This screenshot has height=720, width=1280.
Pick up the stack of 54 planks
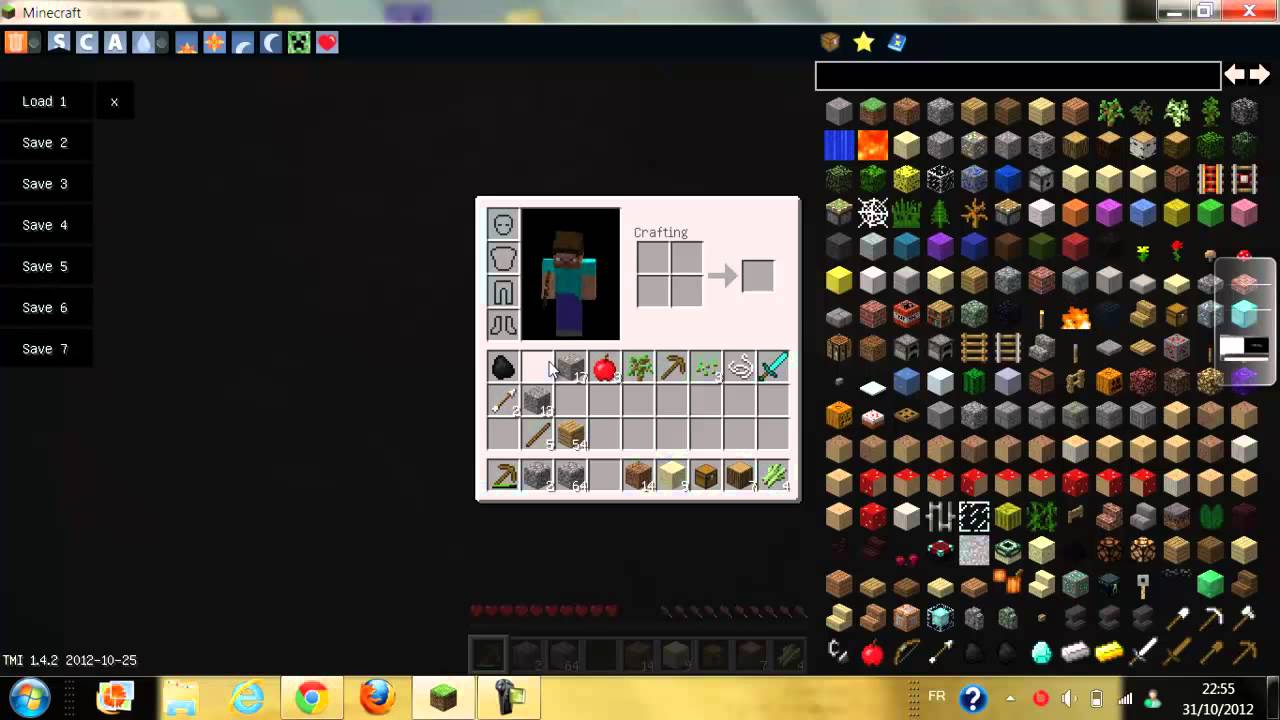[x=571, y=435]
